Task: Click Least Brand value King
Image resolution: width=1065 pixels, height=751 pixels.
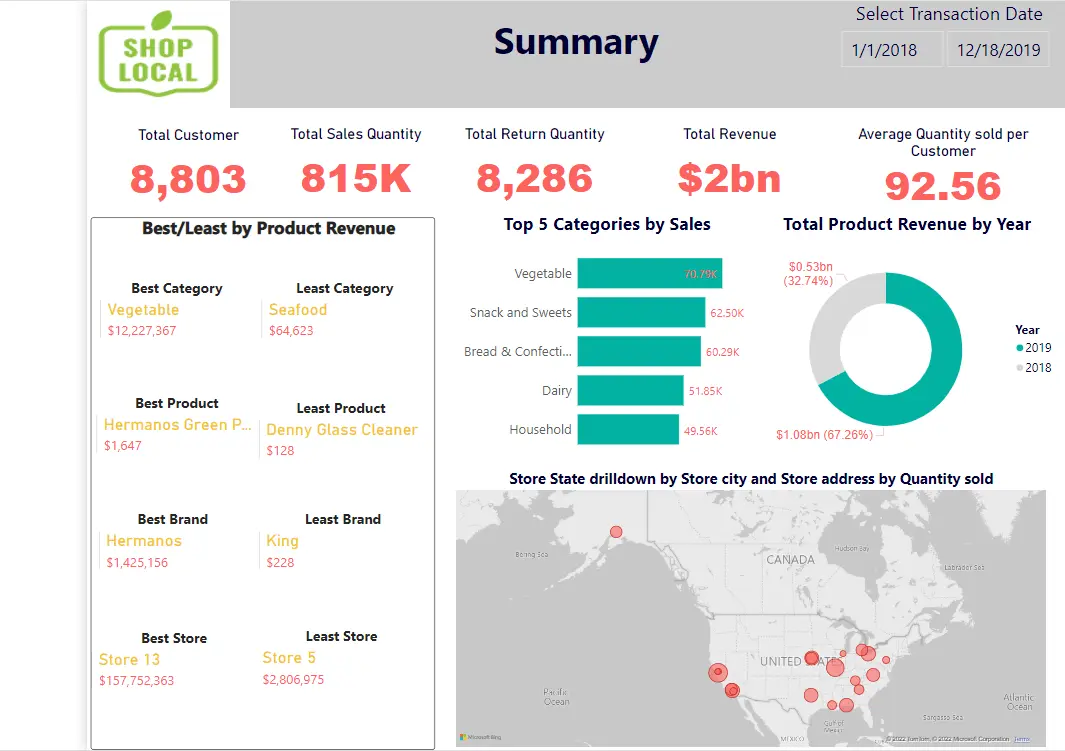Action: pyautogui.click(x=283, y=541)
